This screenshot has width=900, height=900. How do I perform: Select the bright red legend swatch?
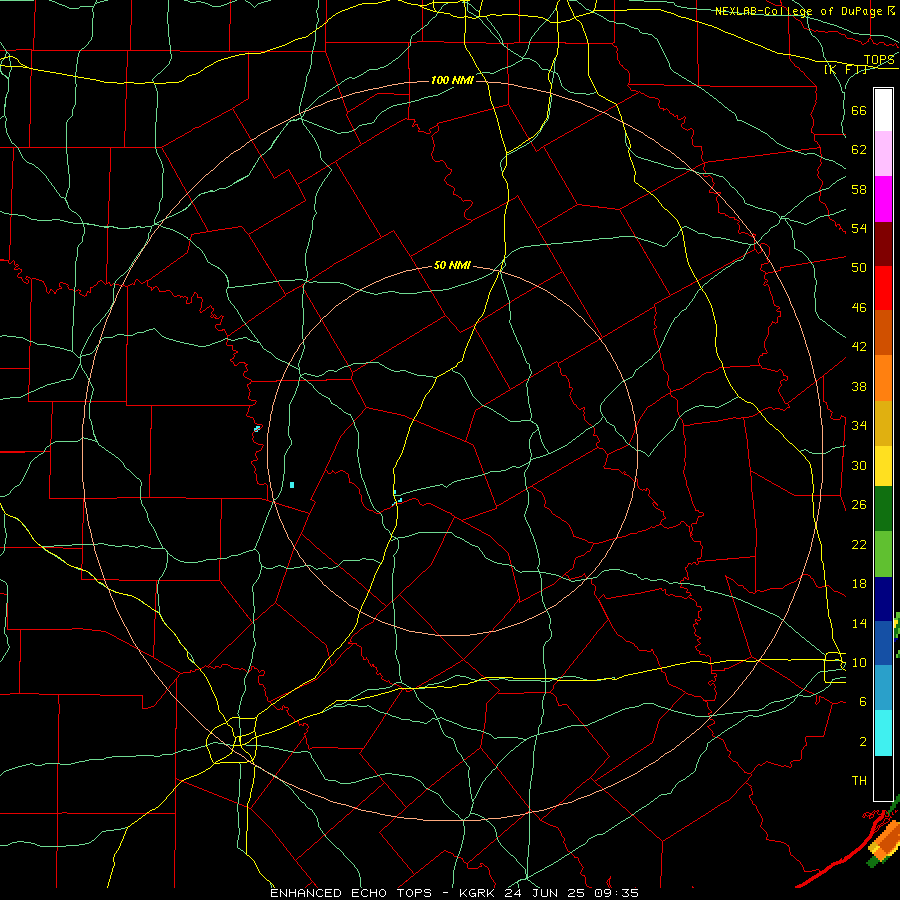[883, 288]
